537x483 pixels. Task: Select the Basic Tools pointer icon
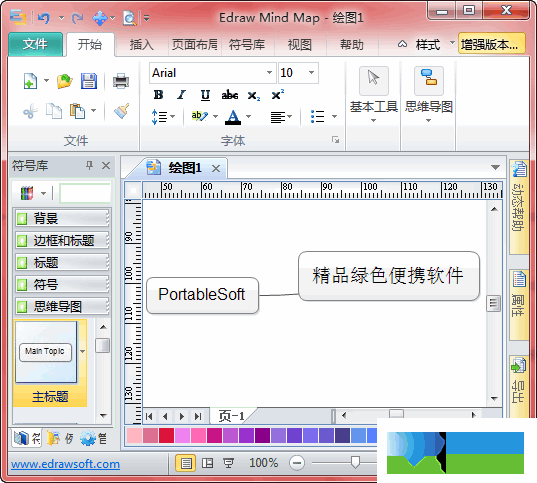pyautogui.click(x=374, y=80)
